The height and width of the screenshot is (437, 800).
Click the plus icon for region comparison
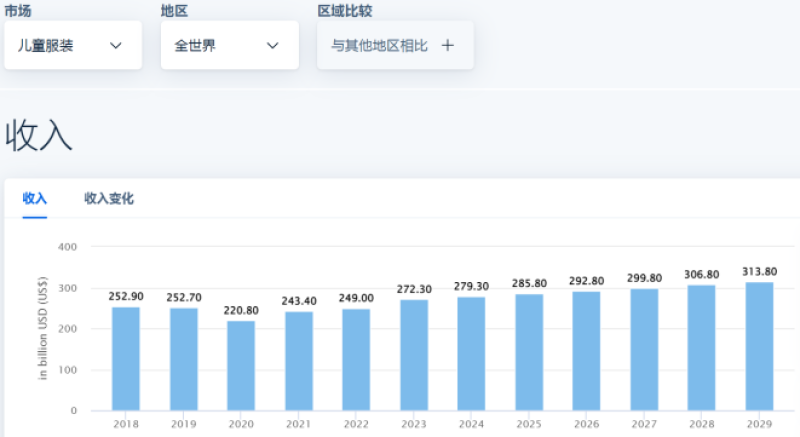(x=448, y=46)
